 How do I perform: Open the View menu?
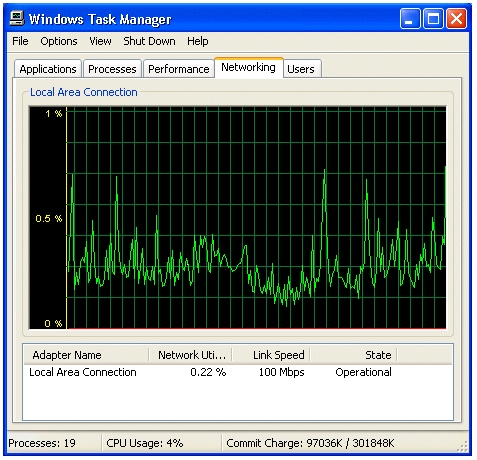(100, 41)
